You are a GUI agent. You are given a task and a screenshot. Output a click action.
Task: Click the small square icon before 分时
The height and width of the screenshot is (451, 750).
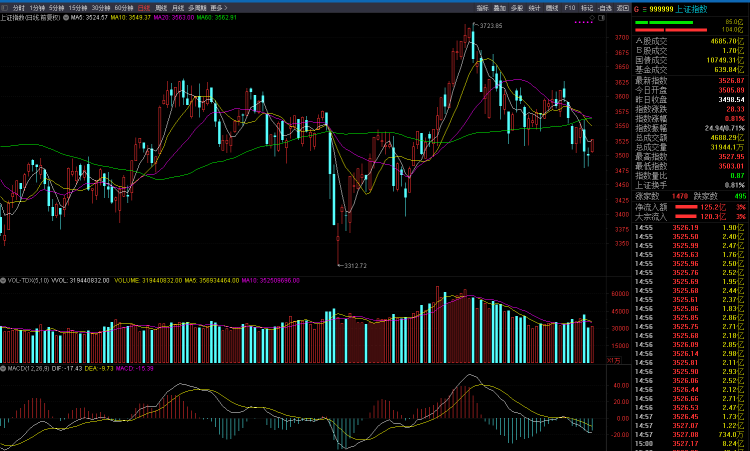[5, 7]
